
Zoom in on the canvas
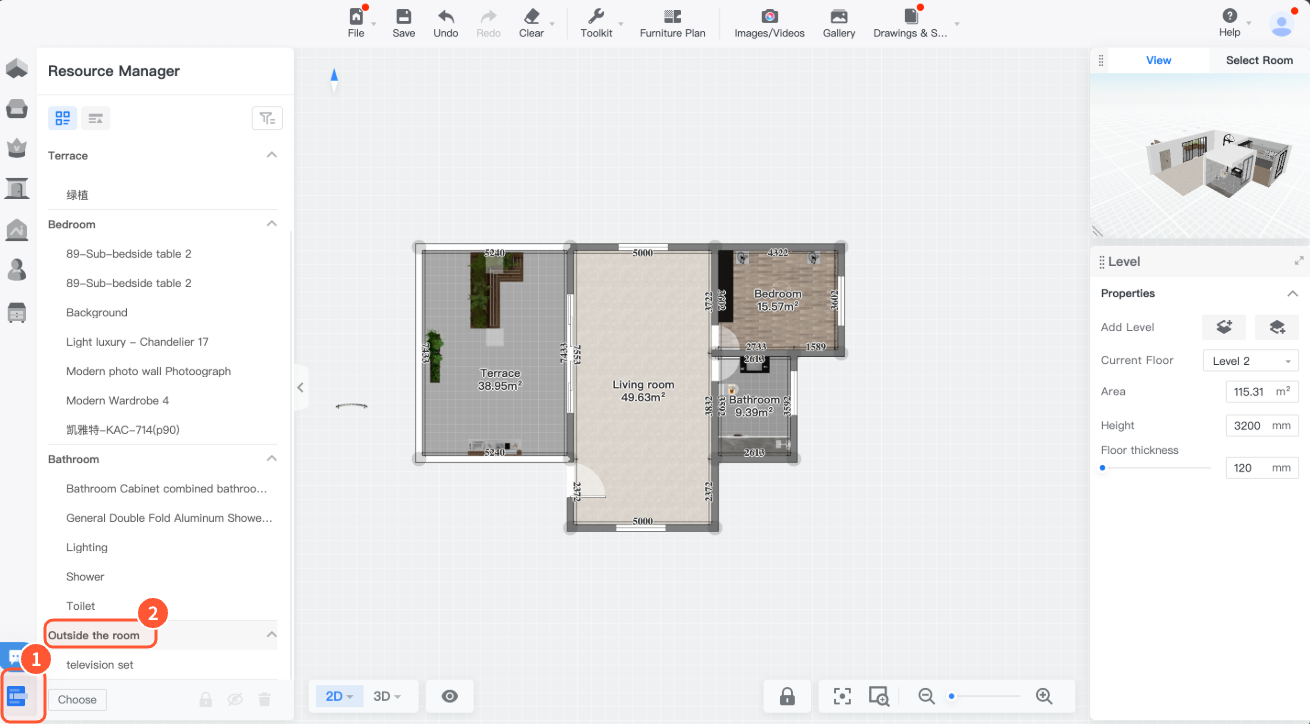pyautogui.click(x=1044, y=696)
